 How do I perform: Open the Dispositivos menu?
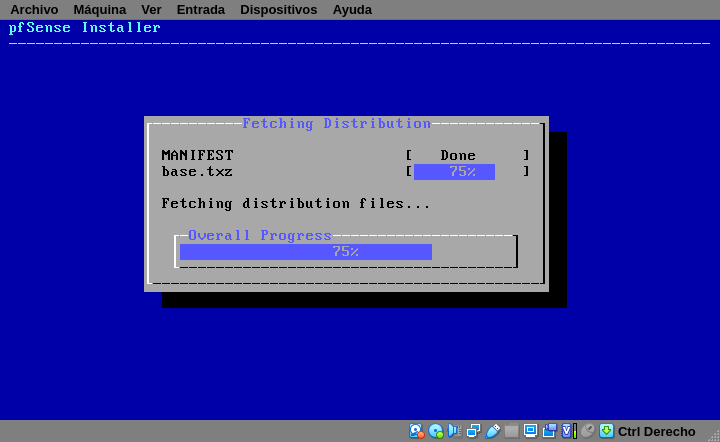point(278,10)
